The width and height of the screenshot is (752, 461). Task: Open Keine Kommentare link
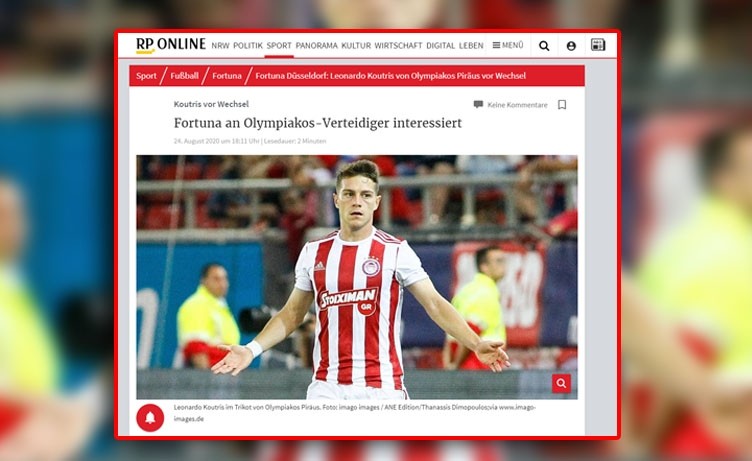click(x=517, y=105)
